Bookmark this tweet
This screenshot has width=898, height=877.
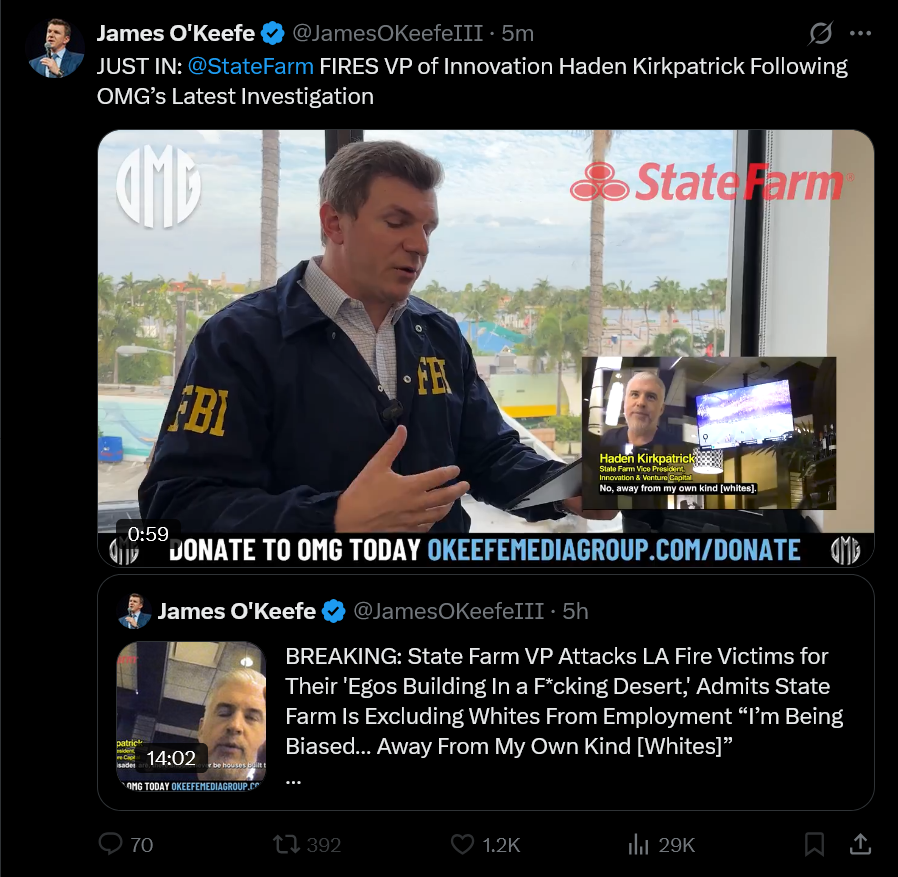[x=814, y=844]
